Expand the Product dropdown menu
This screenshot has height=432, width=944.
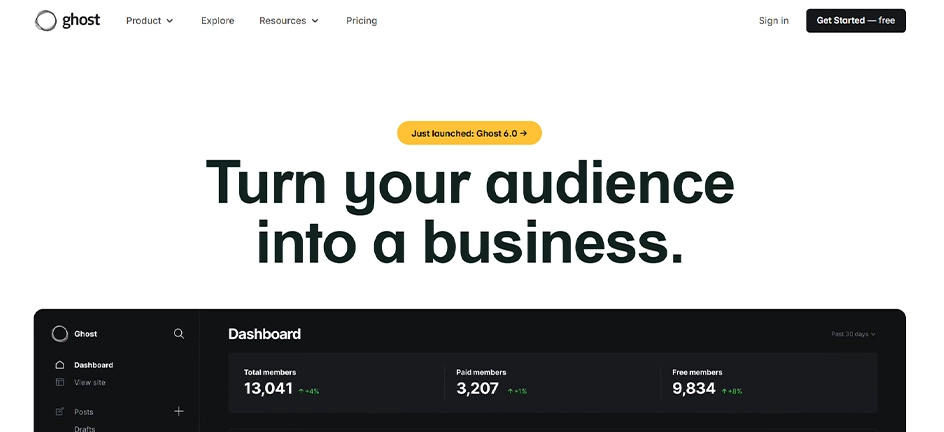[x=149, y=20]
